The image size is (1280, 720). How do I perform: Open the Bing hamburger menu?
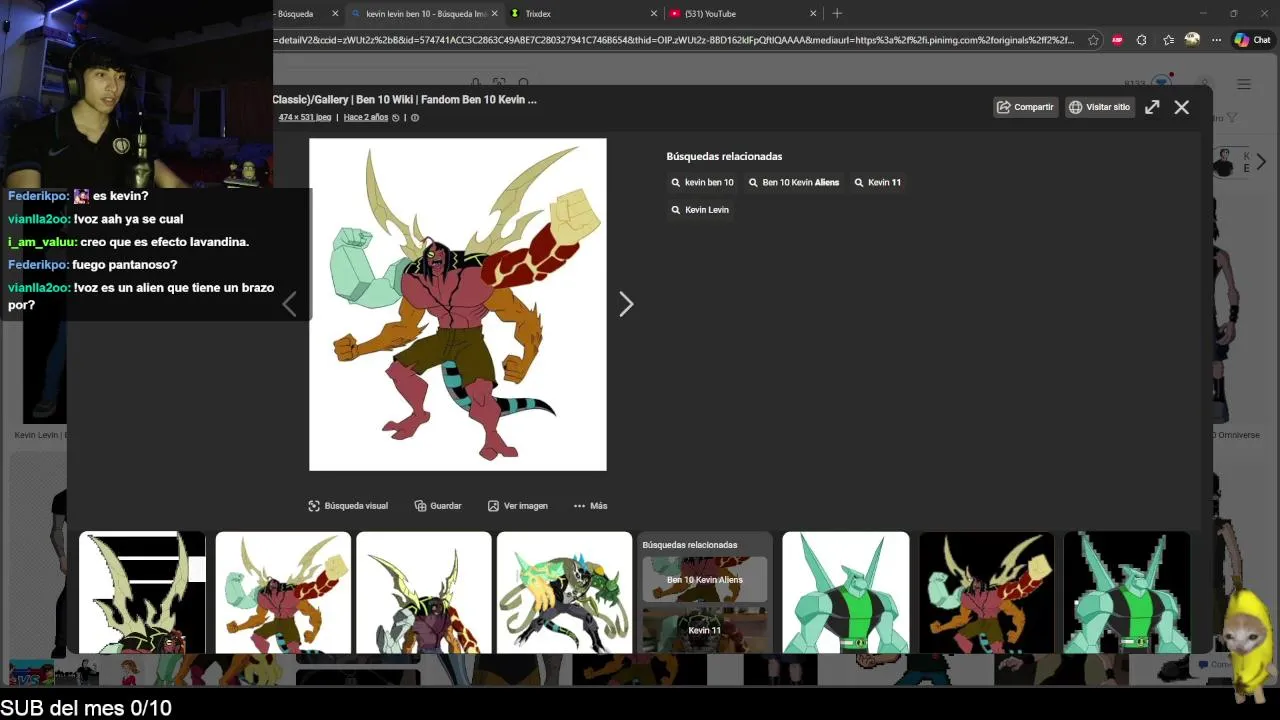coord(1244,84)
